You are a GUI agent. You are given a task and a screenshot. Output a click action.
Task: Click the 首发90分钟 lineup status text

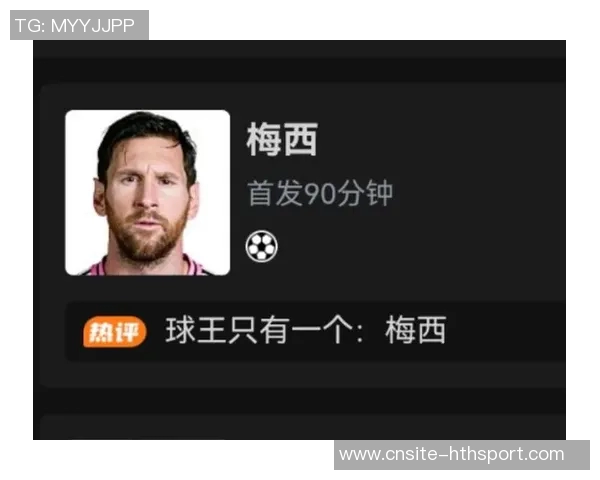(x=320, y=193)
